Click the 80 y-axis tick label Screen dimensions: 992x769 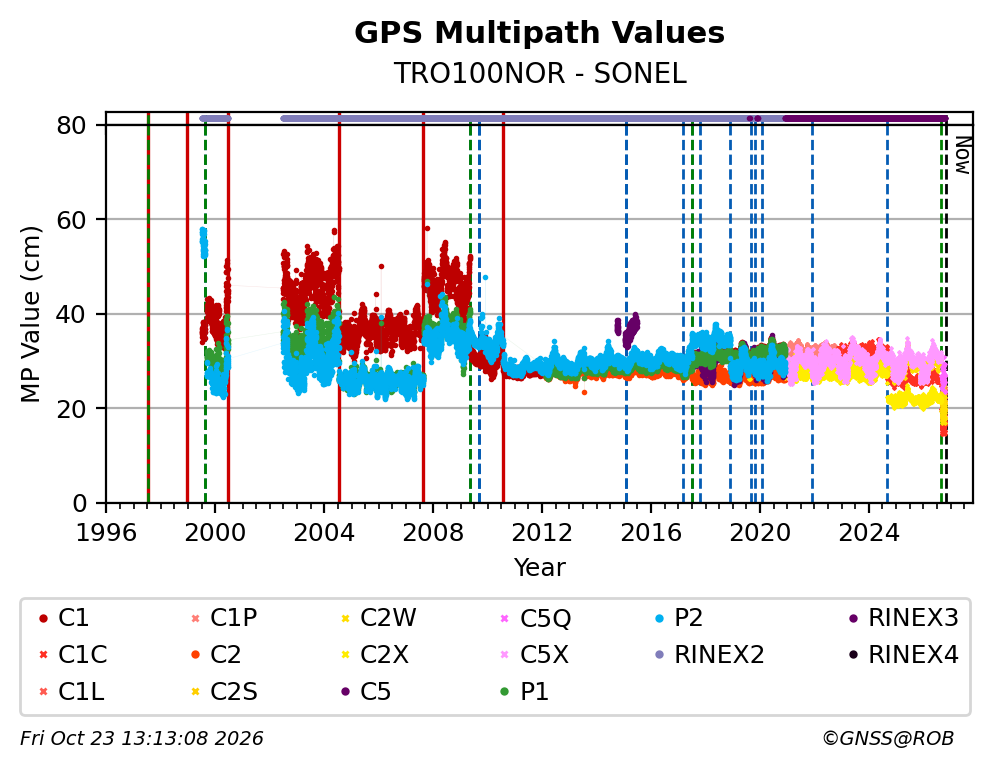click(71, 125)
